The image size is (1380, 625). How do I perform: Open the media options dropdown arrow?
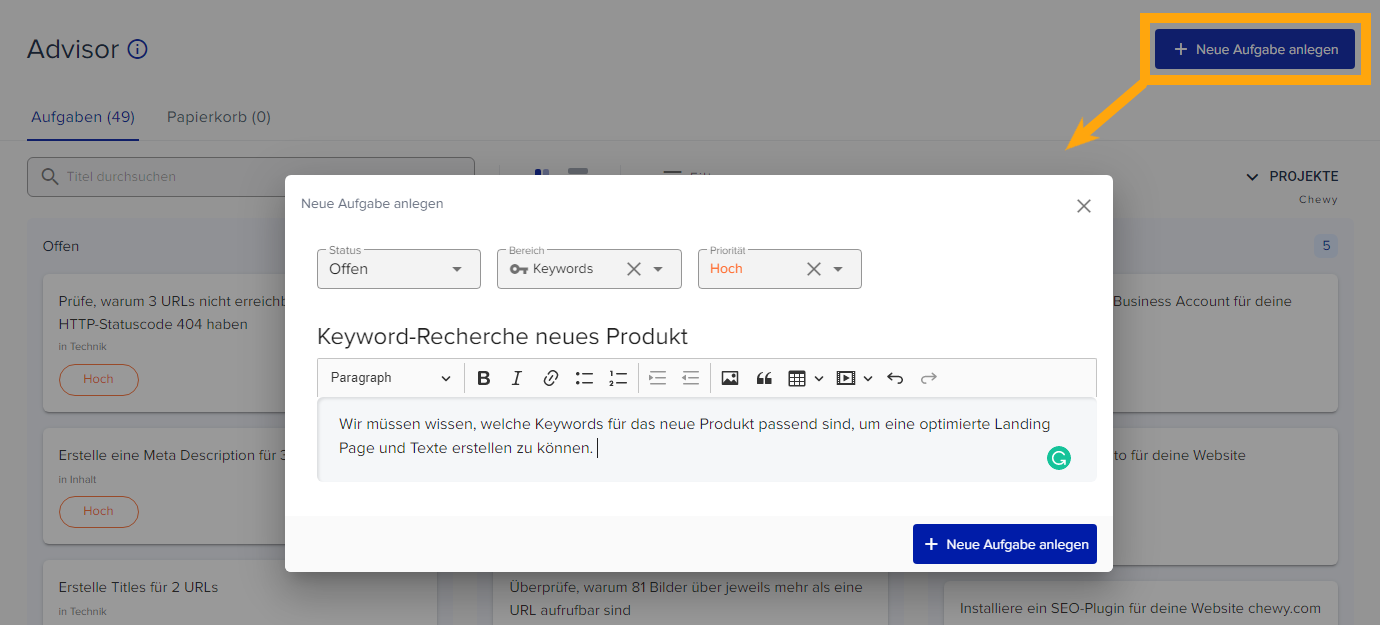(868, 378)
